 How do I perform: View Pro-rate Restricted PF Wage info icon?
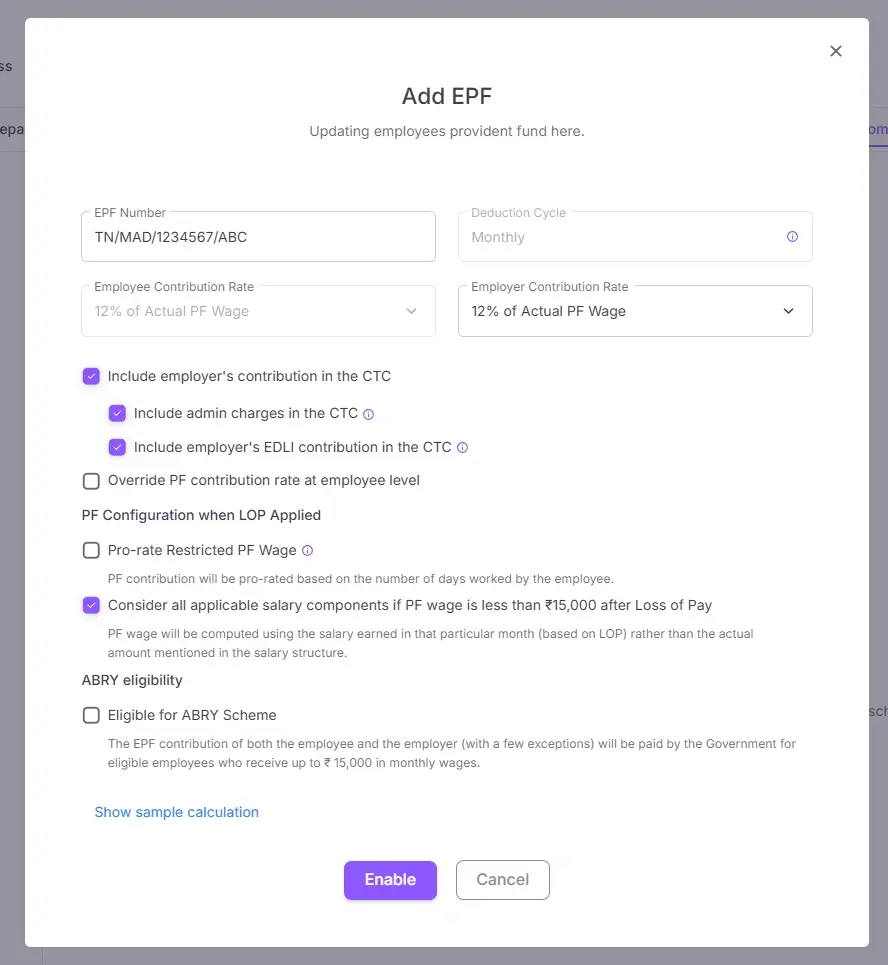pos(306,549)
